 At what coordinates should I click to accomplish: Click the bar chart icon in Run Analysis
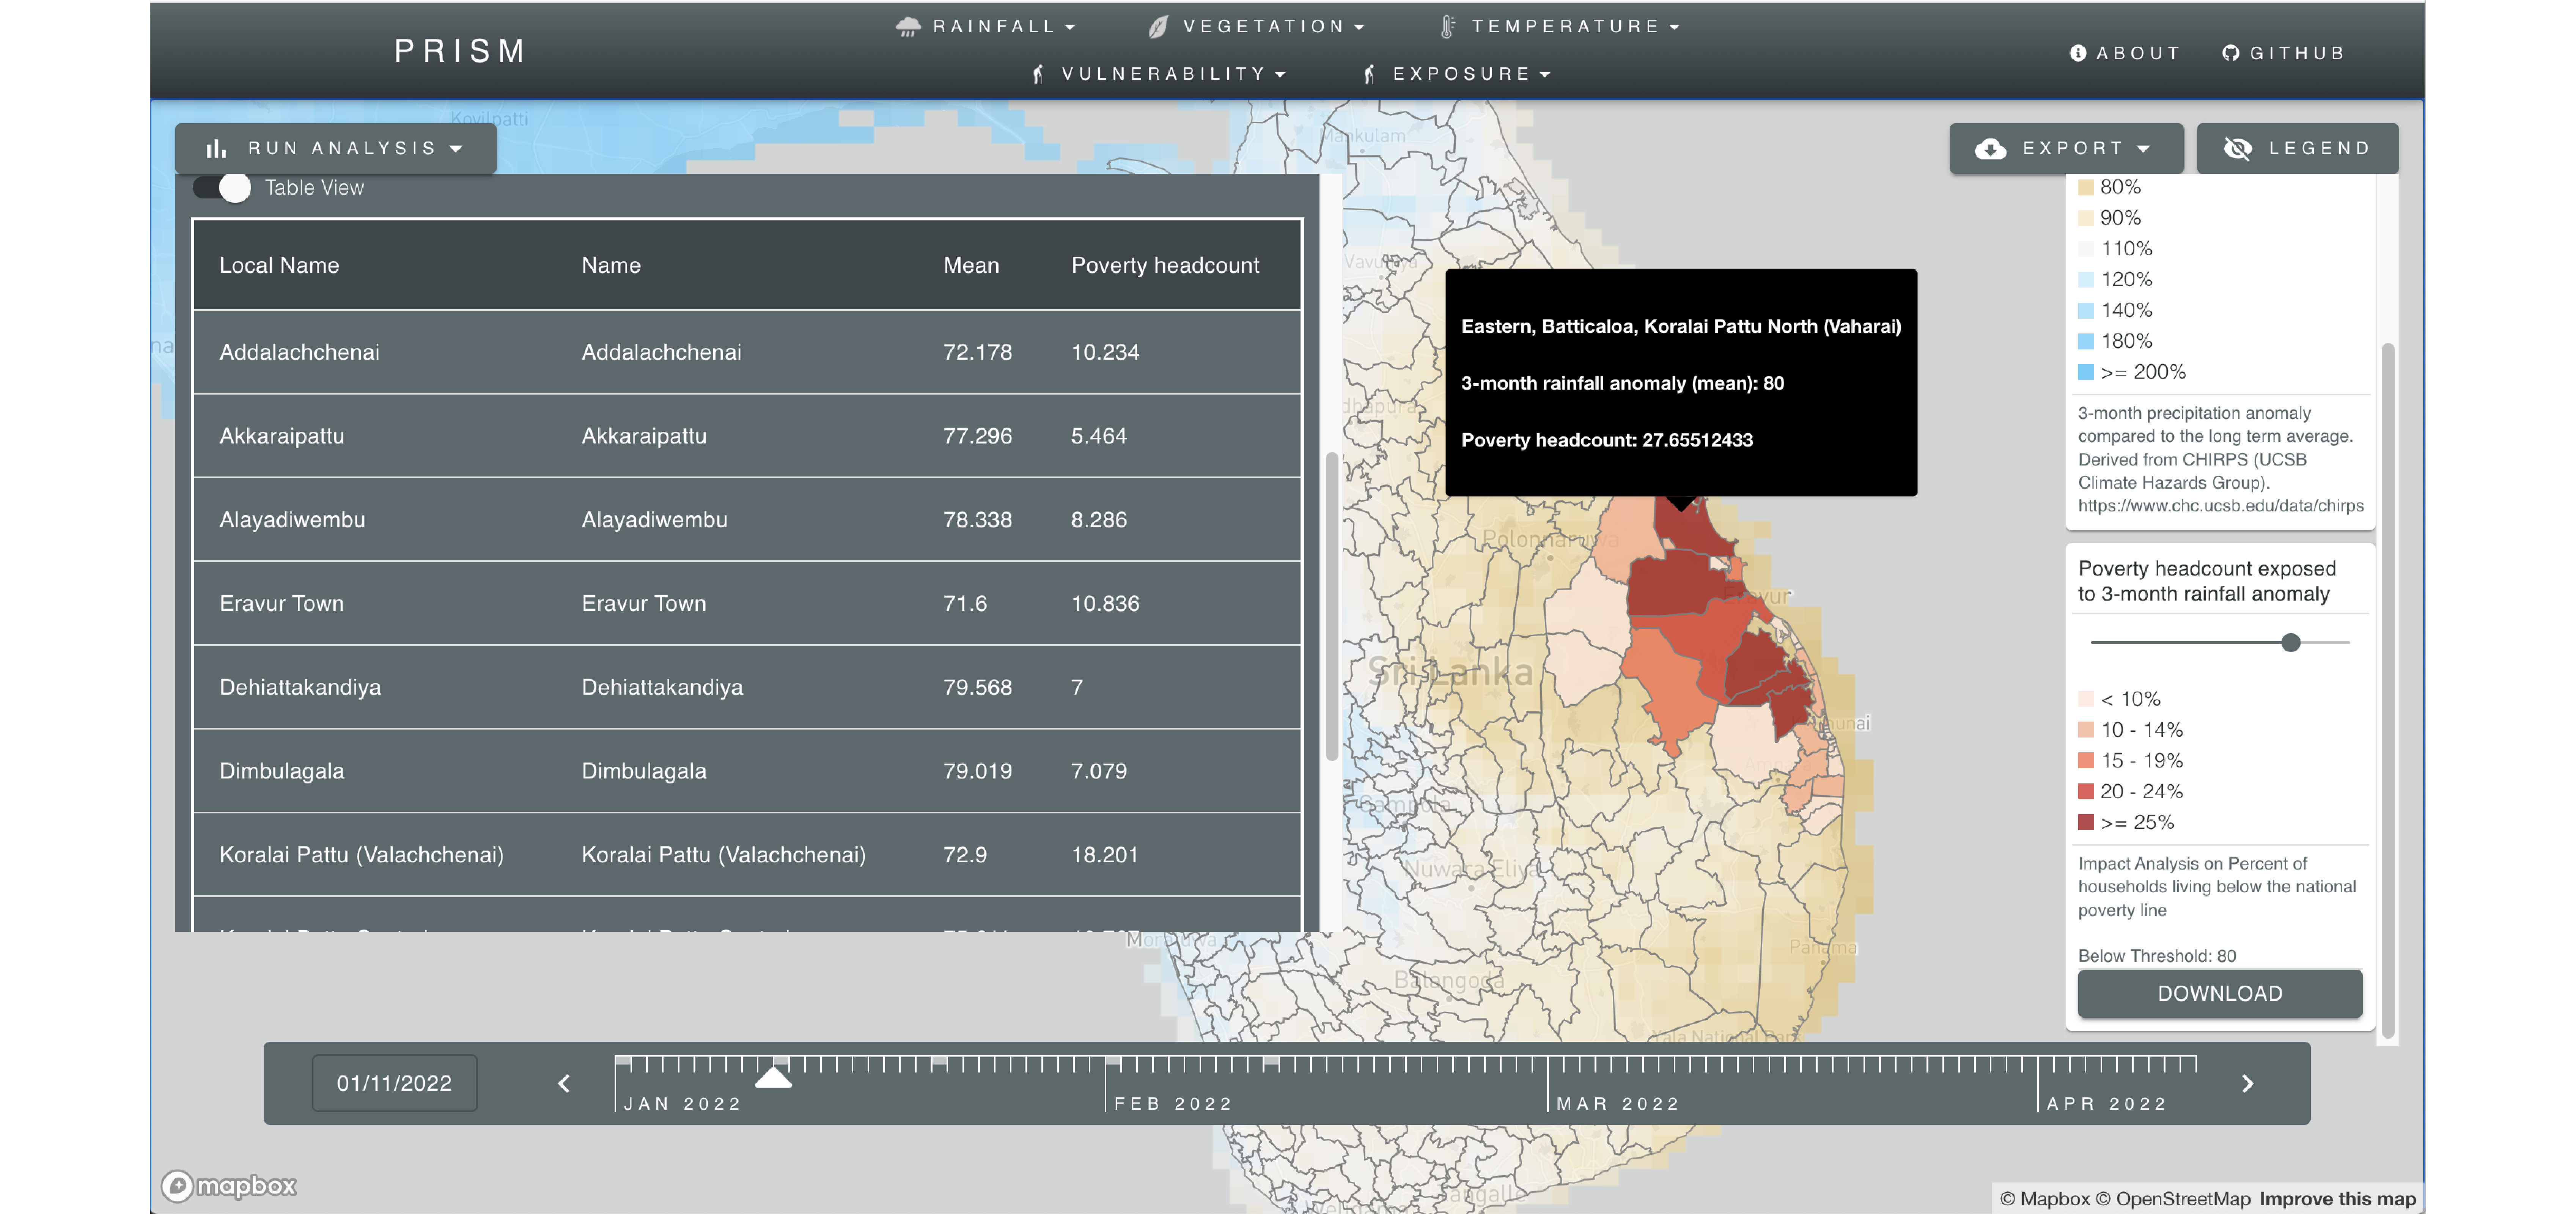tap(215, 149)
